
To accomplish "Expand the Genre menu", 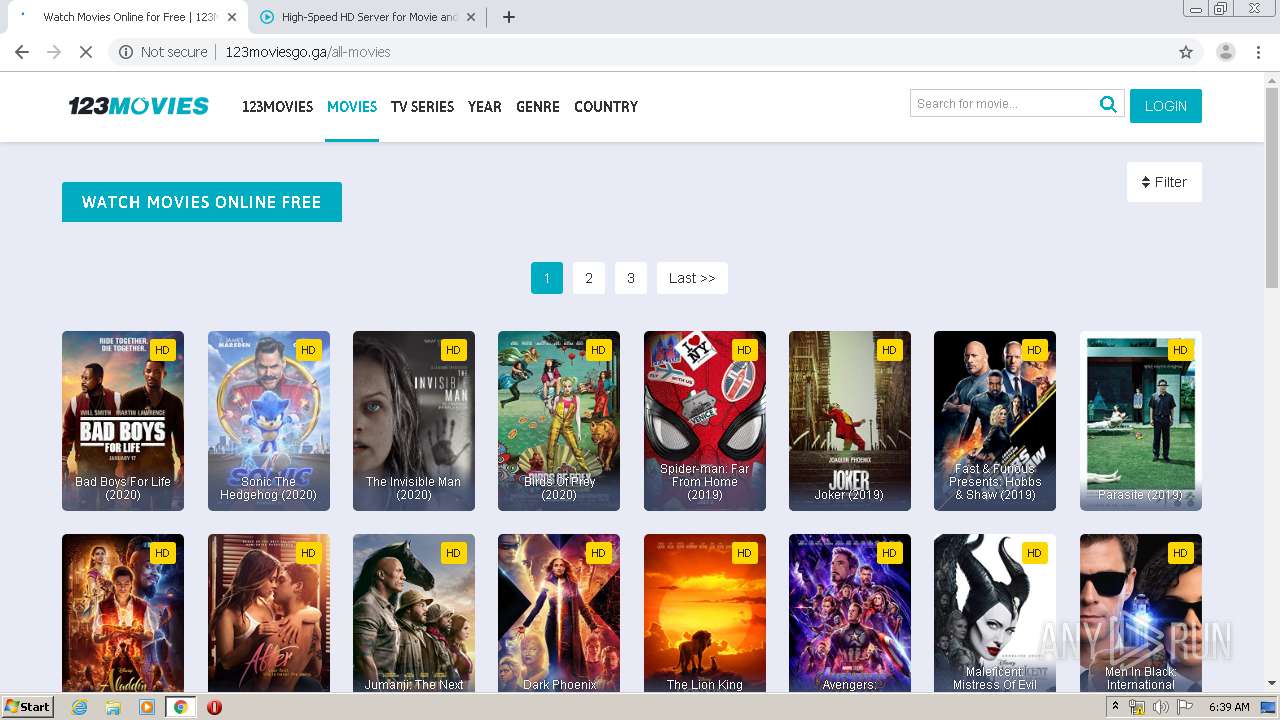I will tap(538, 107).
